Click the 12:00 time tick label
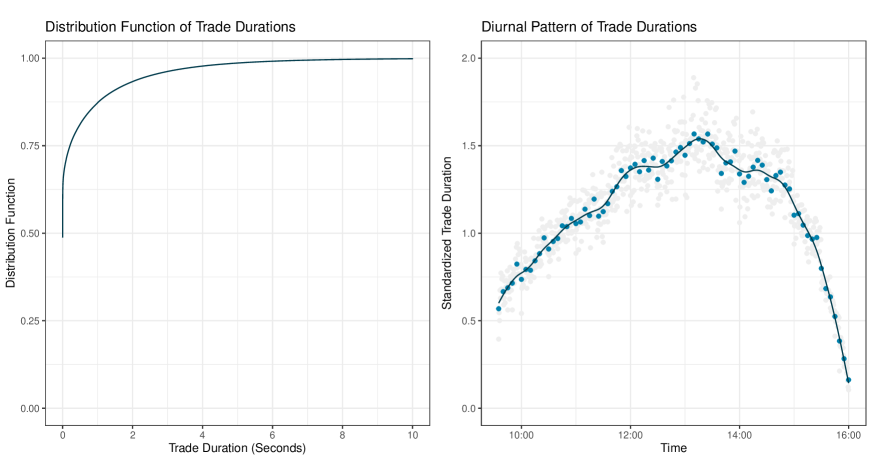Screen dimensions: 872x476 tap(630, 435)
